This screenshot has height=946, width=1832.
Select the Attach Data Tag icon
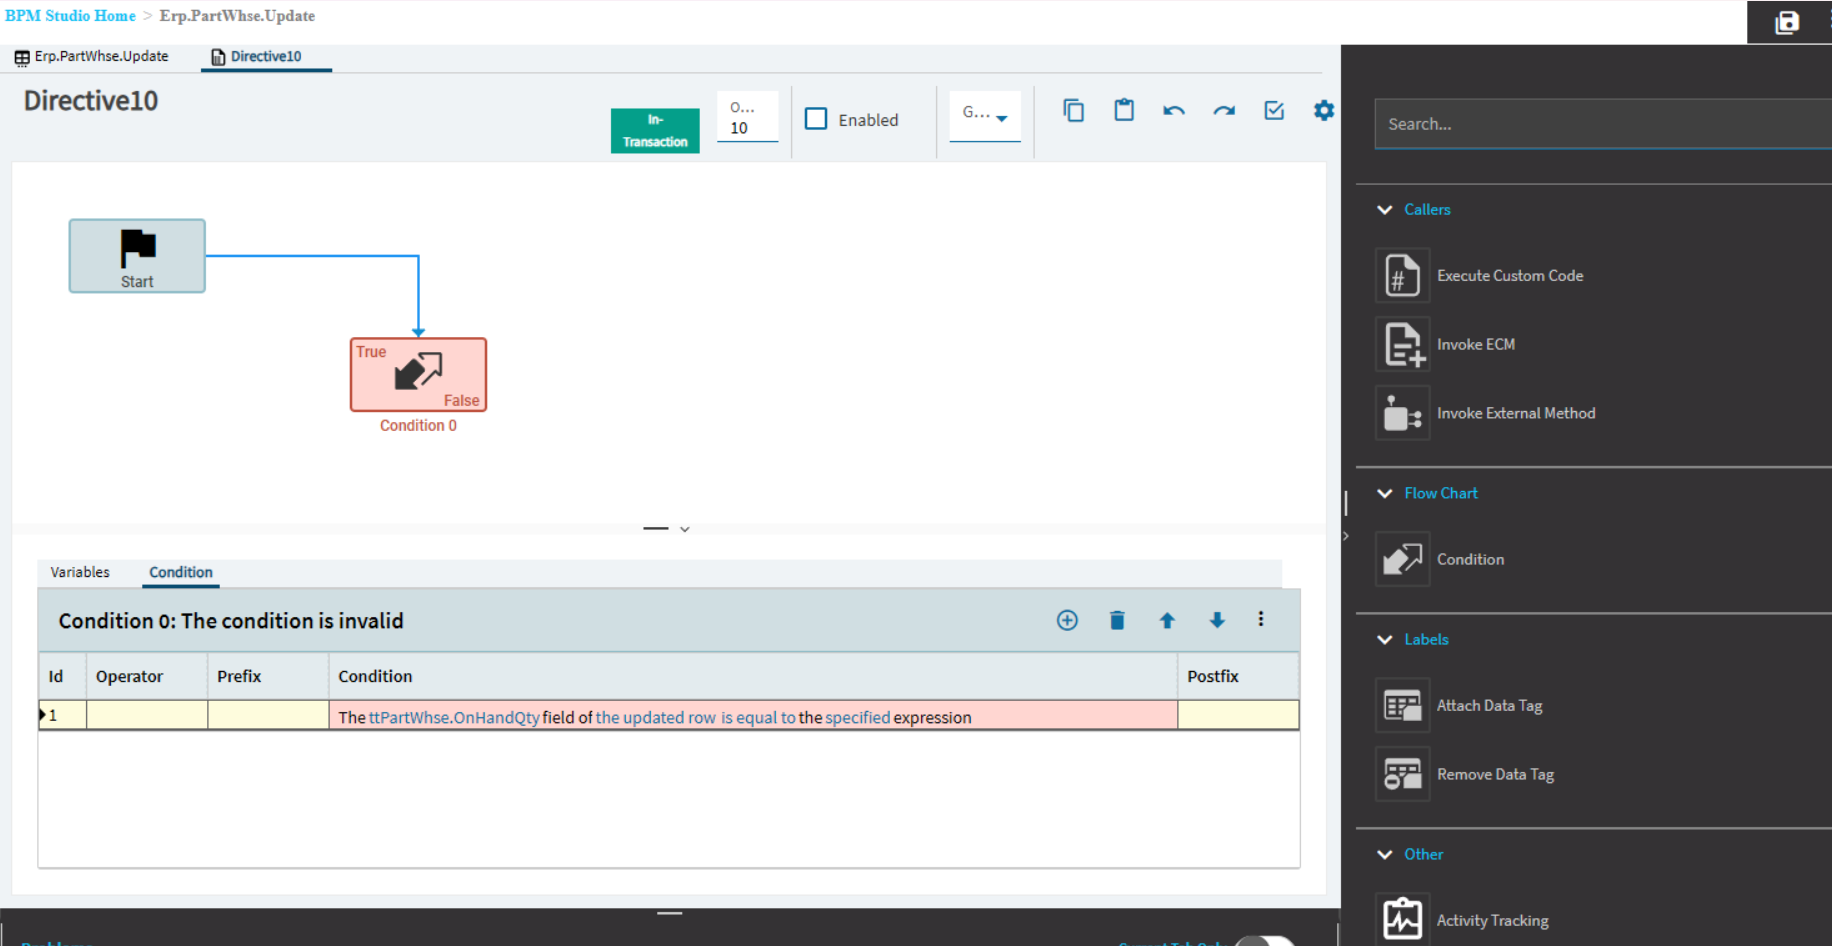pyautogui.click(x=1402, y=705)
